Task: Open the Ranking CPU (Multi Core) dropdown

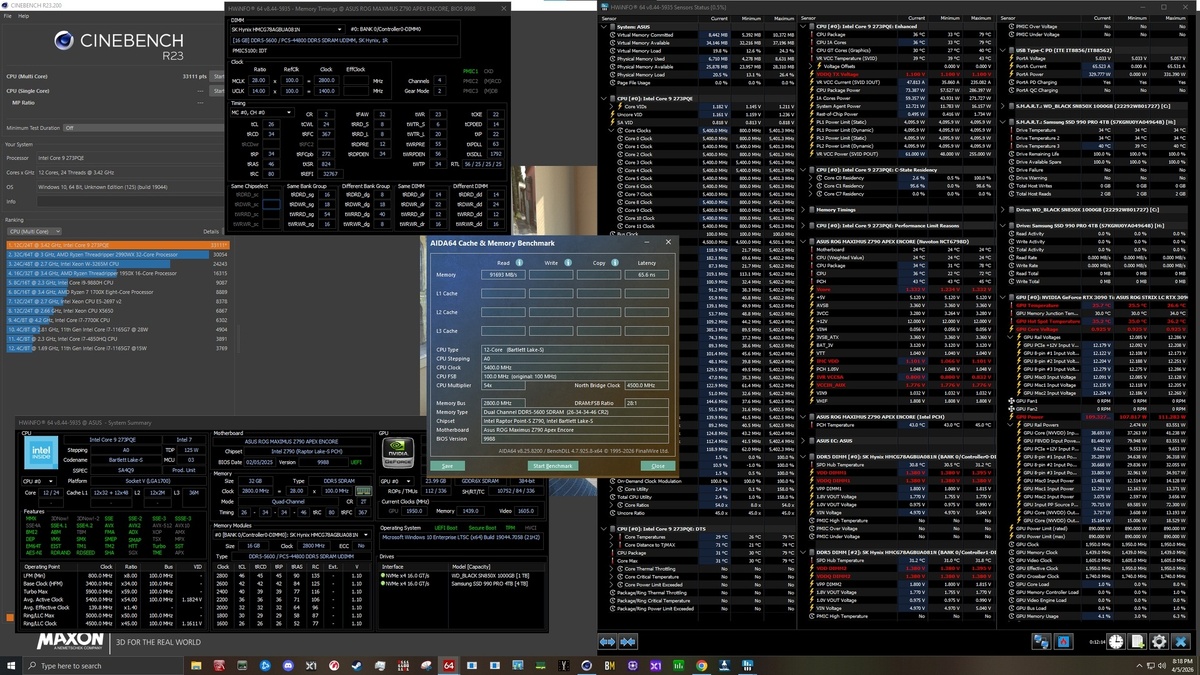Action: pyautogui.click(x=34, y=231)
